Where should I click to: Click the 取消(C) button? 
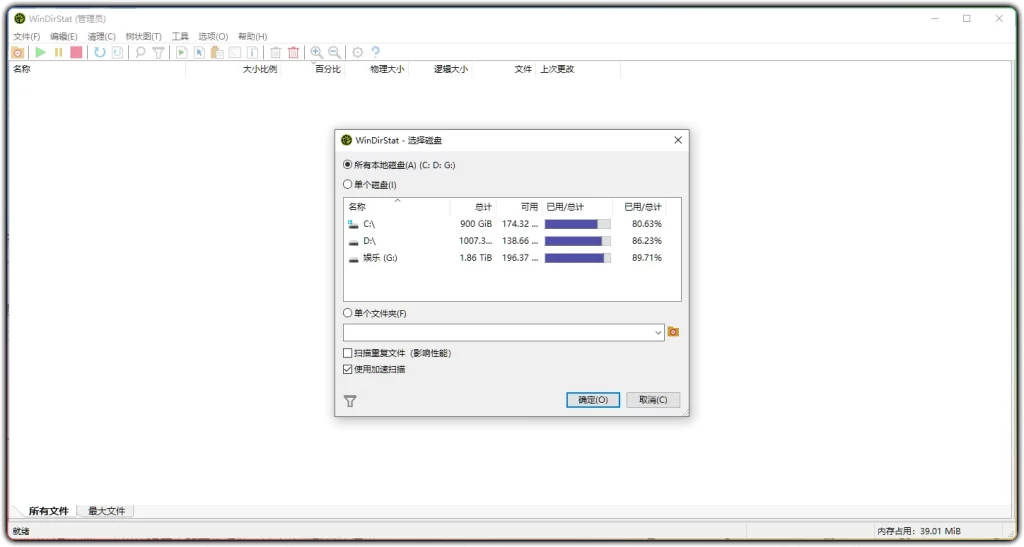pyautogui.click(x=653, y=400)
